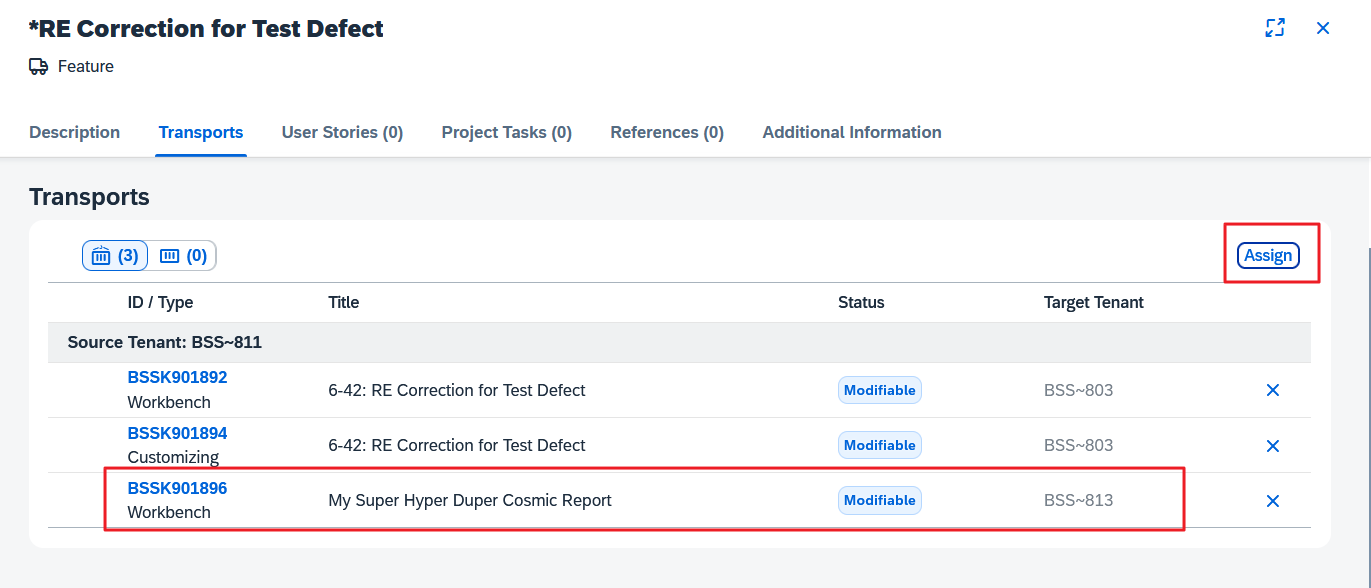Select the Transports tab

tap(201, 132)
